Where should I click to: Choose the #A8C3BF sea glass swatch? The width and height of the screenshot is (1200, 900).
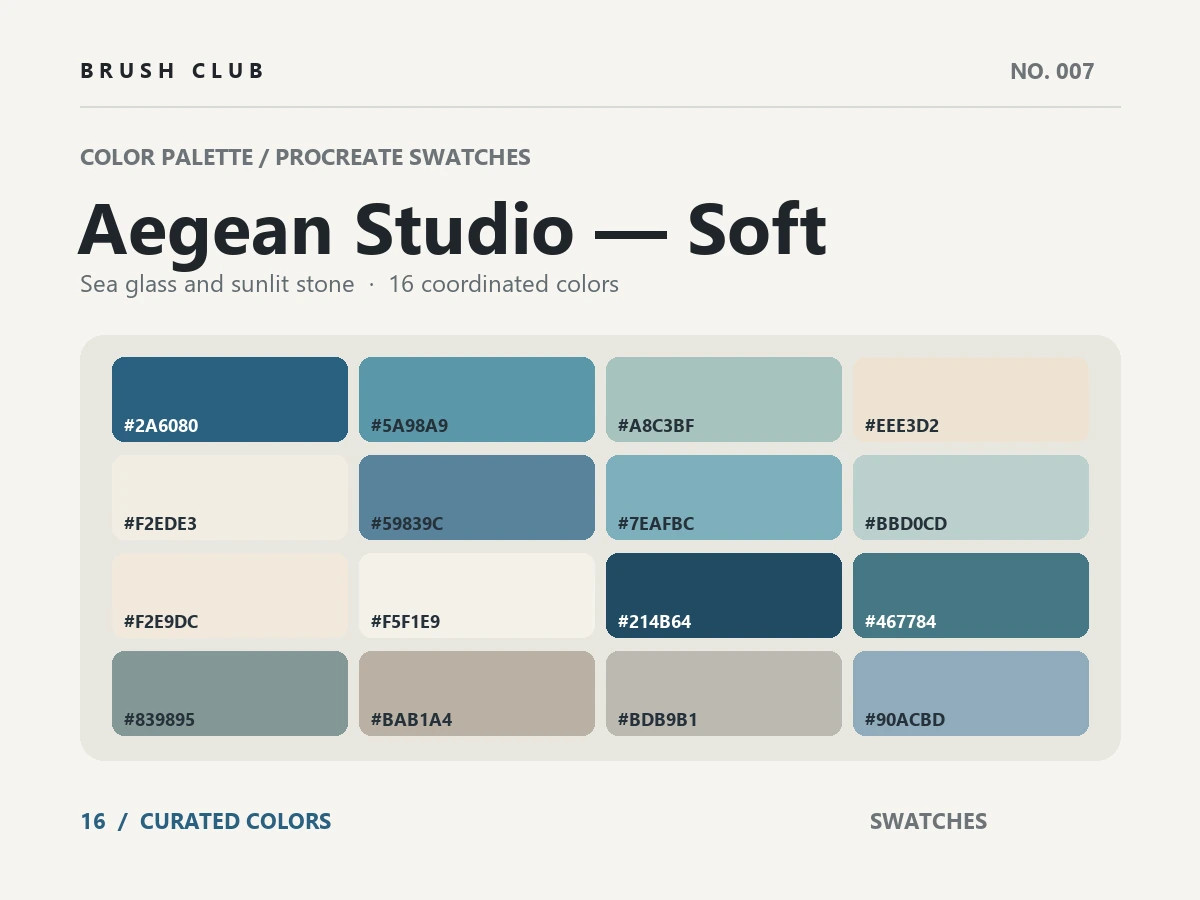click(724, 399)
